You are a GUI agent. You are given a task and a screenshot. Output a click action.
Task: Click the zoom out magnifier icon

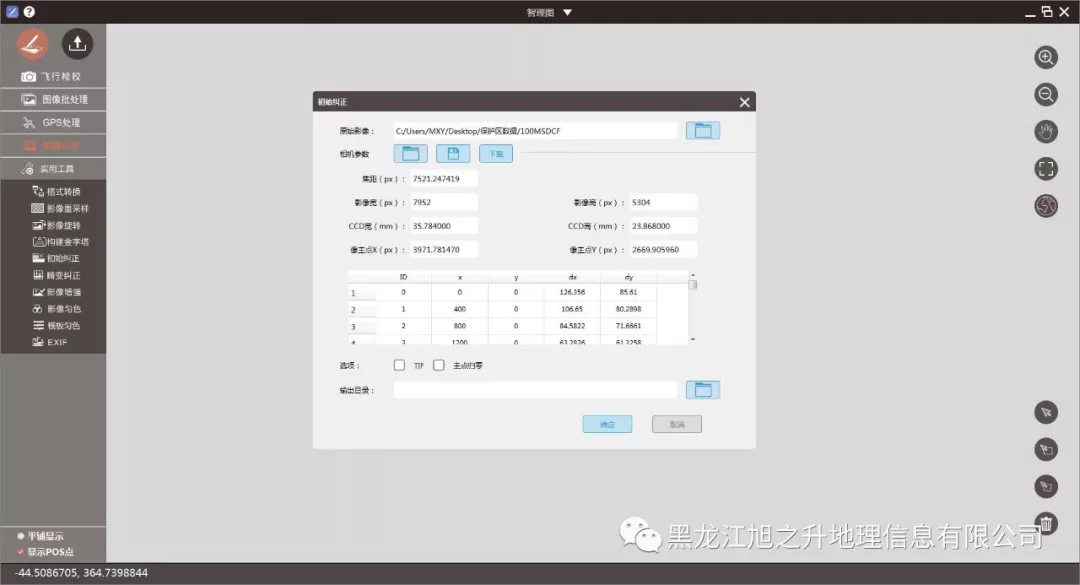coord(1046,94)
